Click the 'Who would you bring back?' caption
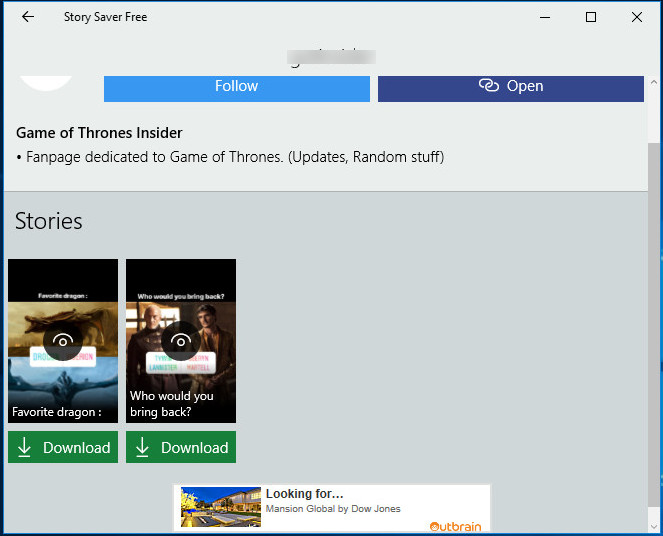Image resolution: width=663 pixels, height=536 pixels. [x=172, y=404]
